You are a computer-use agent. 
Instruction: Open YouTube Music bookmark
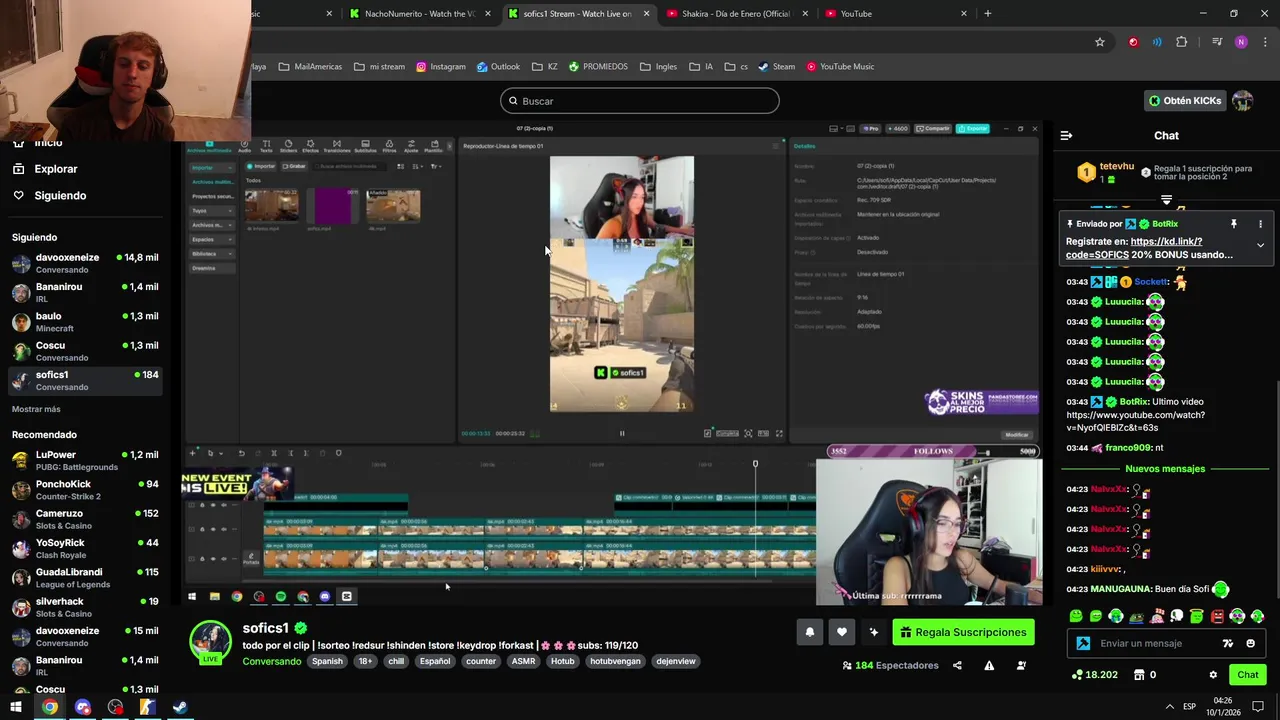click(x=840, y=67)
